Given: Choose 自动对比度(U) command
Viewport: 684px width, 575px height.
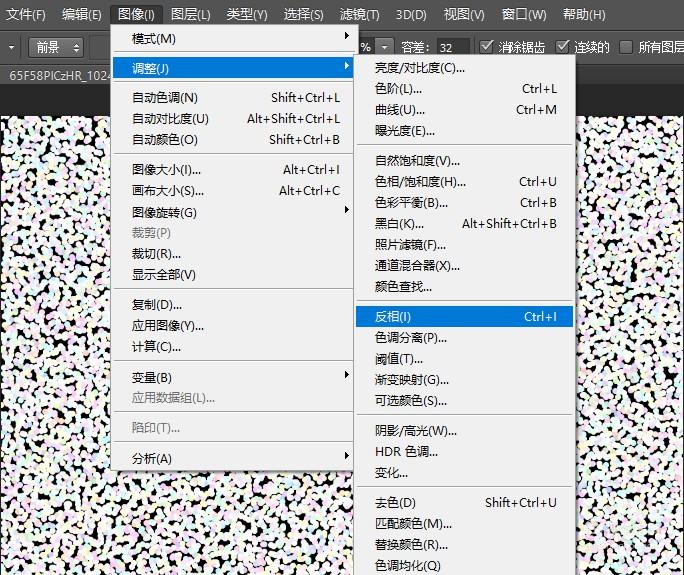Looking at the screenshot, I should 233,118.
